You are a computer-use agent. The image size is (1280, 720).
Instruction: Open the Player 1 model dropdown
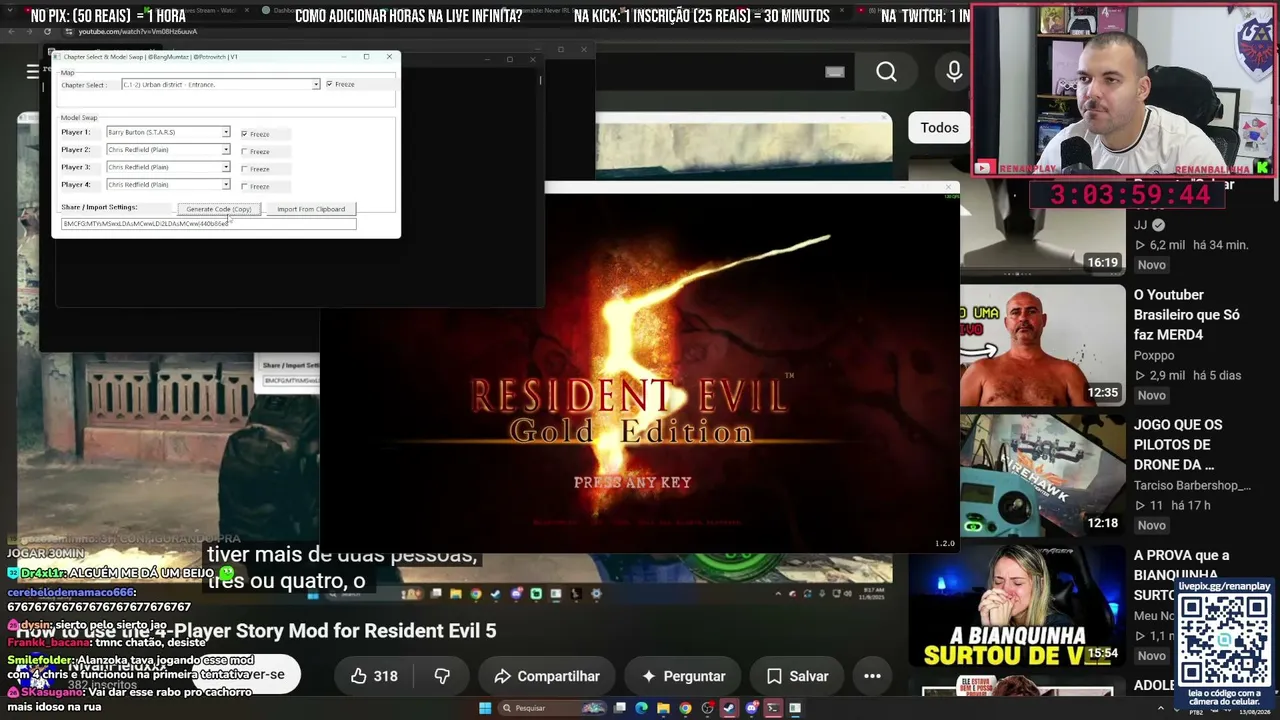point(168,132)
